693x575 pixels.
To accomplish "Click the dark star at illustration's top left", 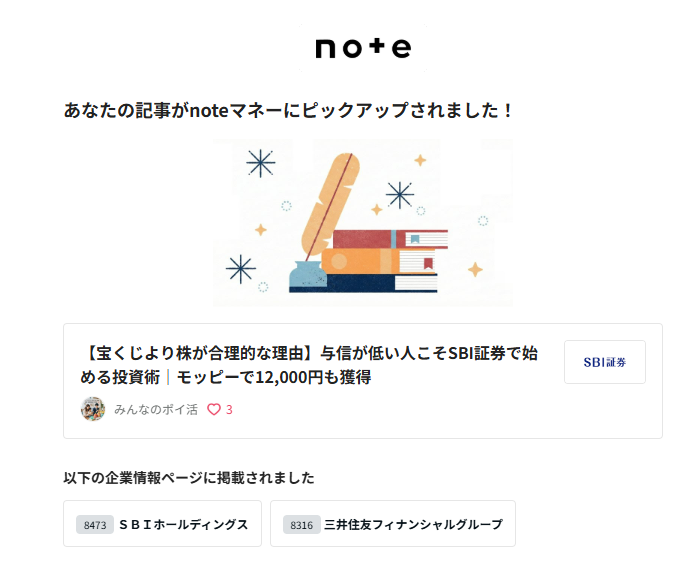I will pyautogui.click(x=260, y=162).
